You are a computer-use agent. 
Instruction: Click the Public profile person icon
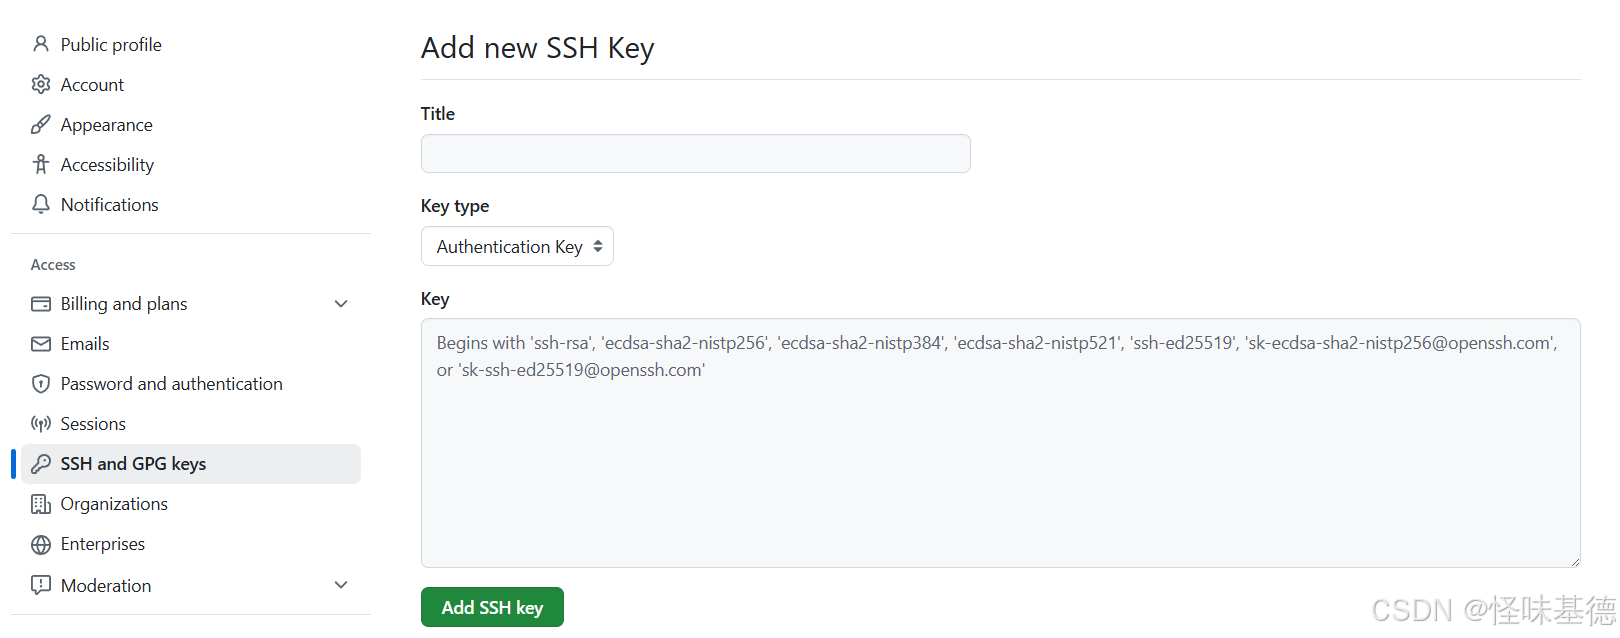click(x=40, y=44)
